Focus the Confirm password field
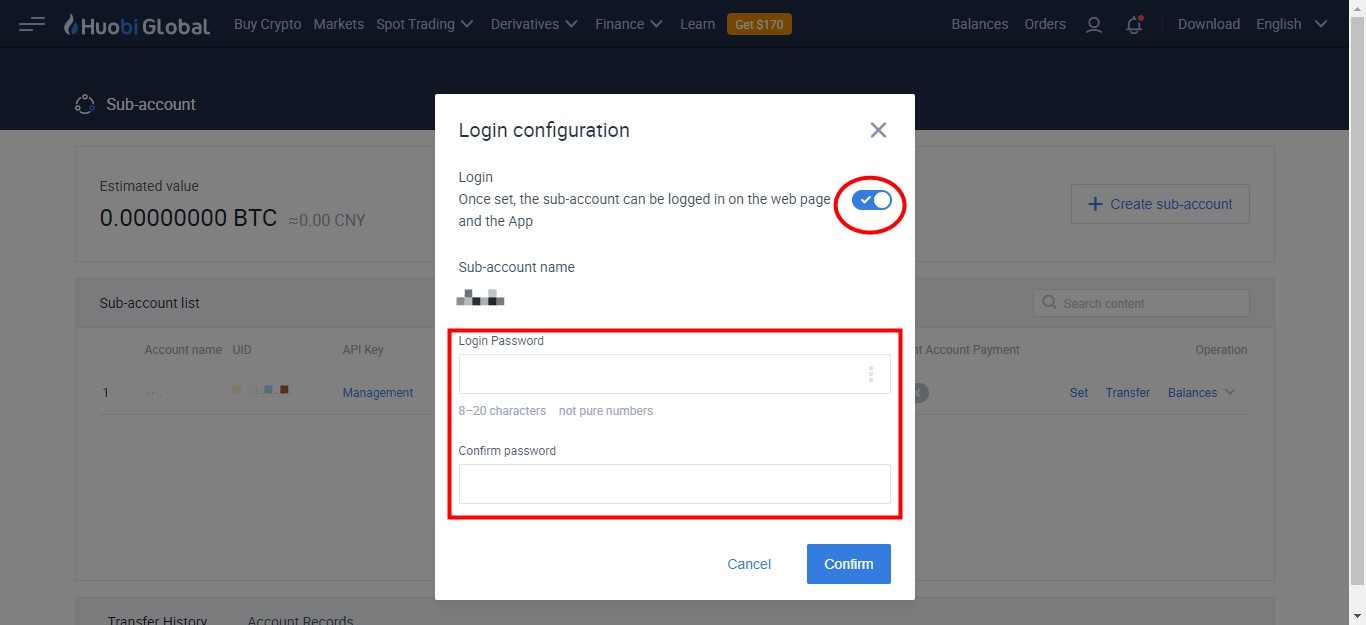The image size is (1366, 625). click(675, 484)
